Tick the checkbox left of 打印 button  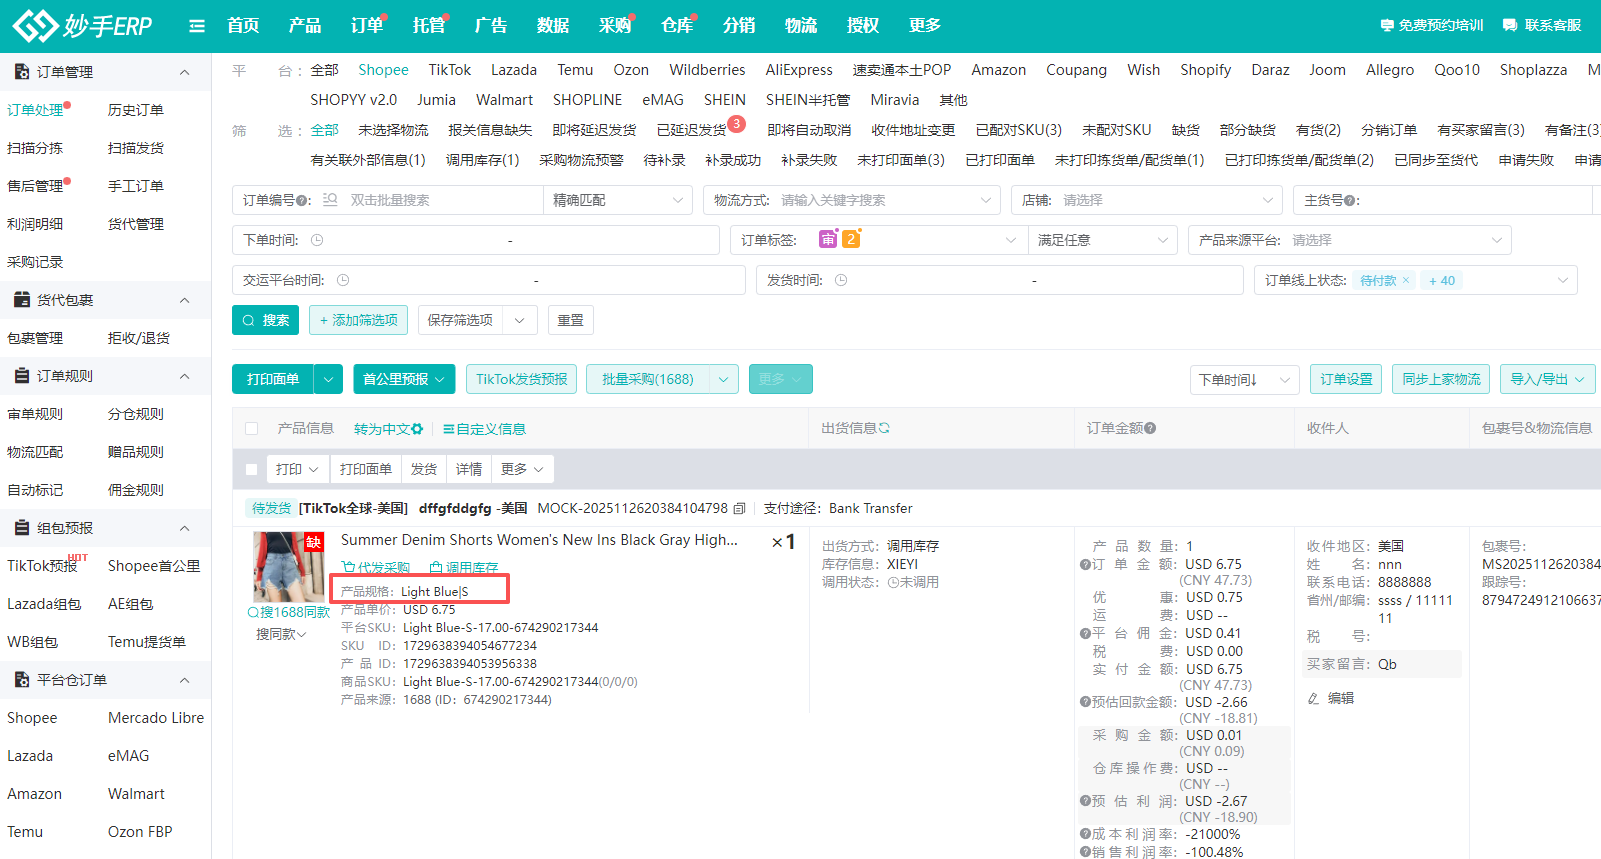[x=252, y=469]
